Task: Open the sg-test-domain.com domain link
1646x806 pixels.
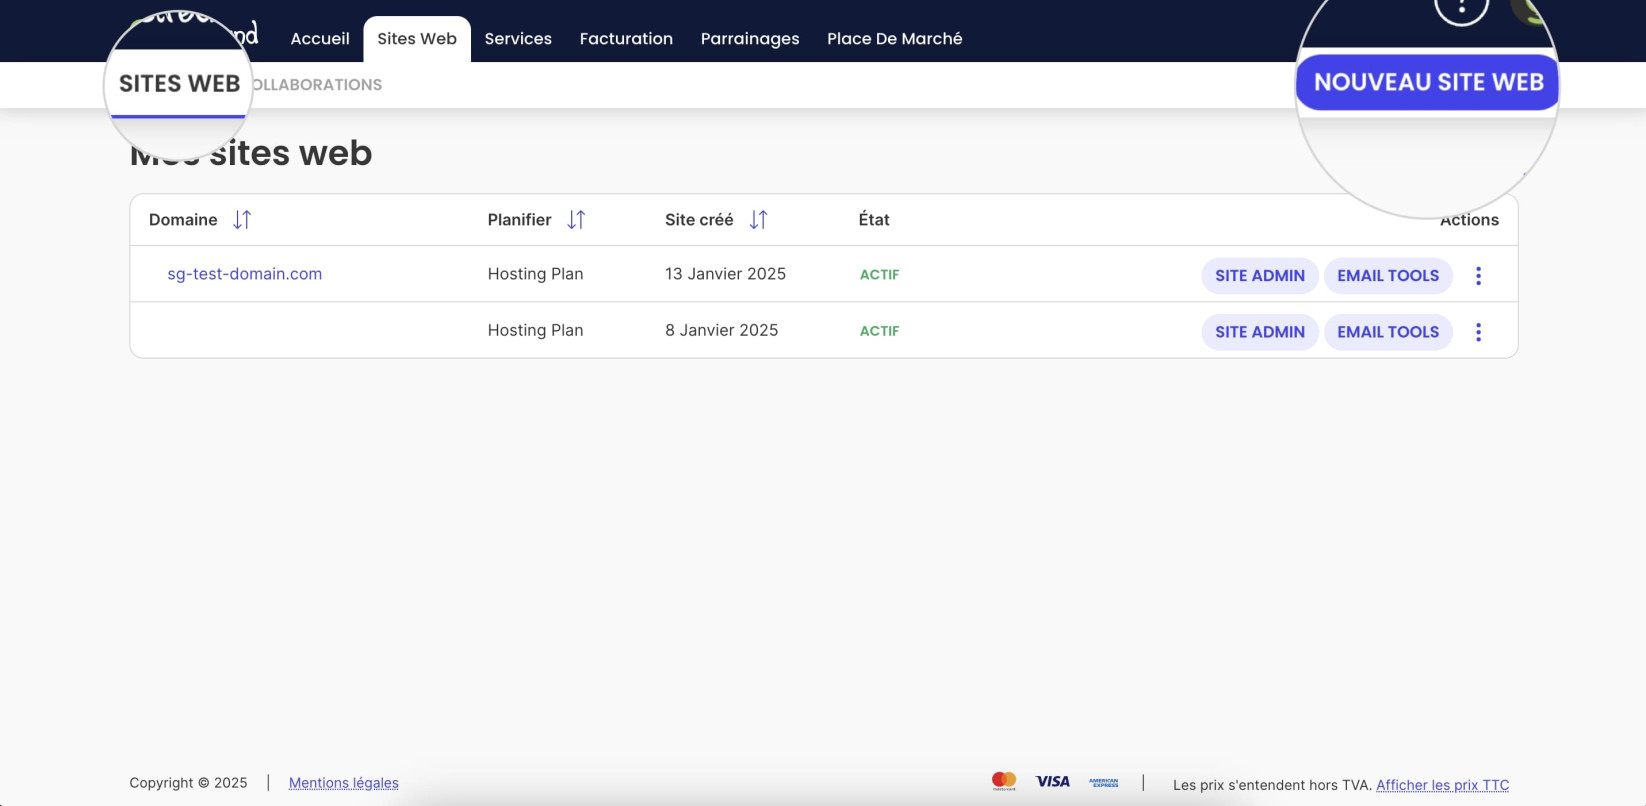Action: click(245, 274)
